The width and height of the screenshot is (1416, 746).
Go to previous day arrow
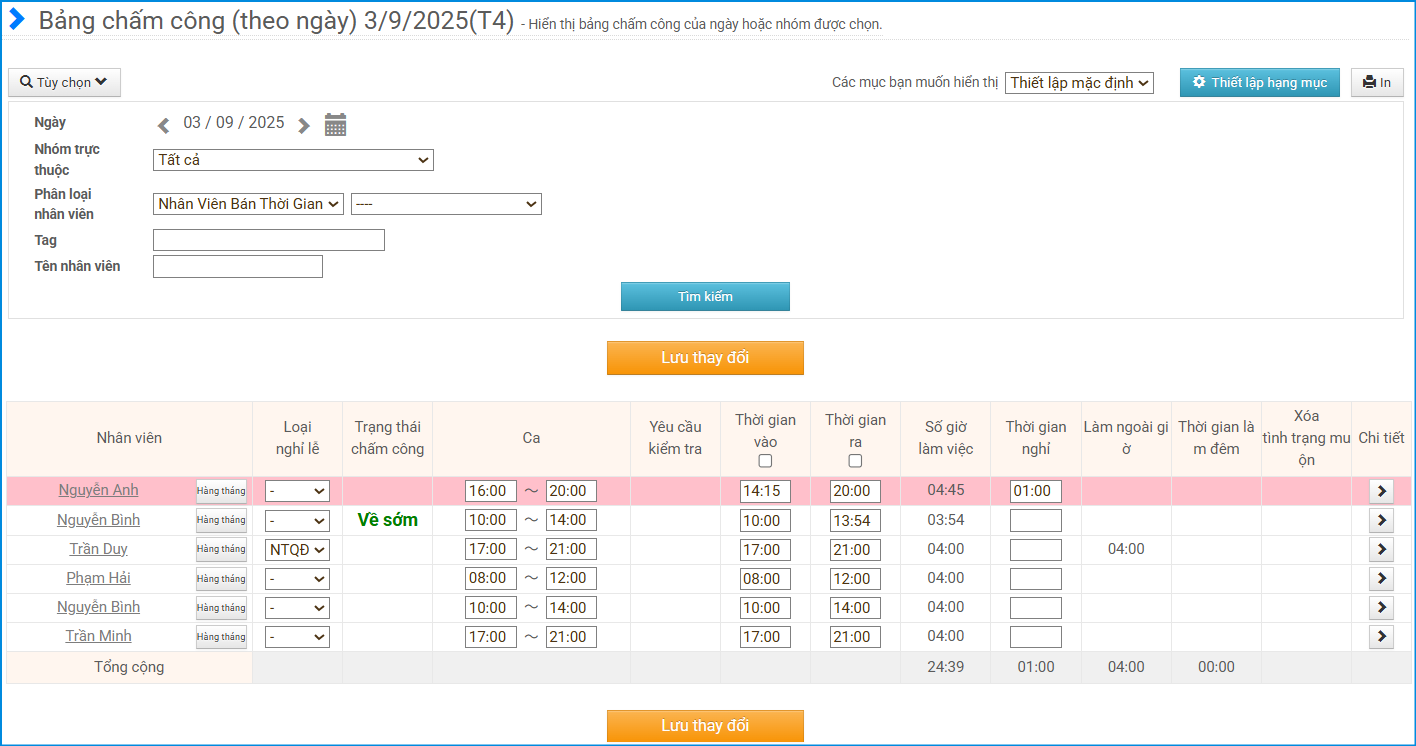[164, 125]
